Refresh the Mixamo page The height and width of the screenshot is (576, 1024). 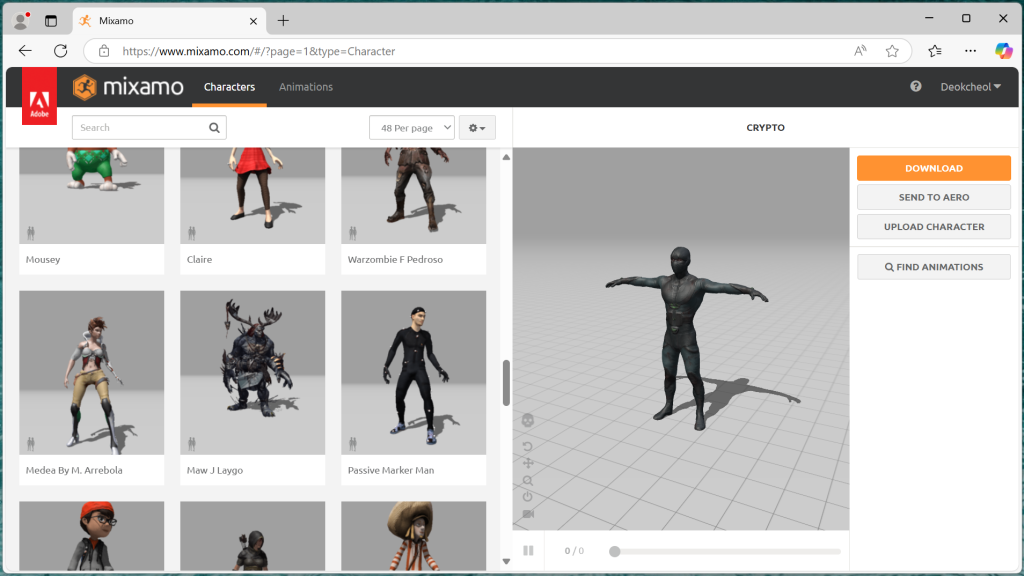pyautogui.click(x=61, y=51)
